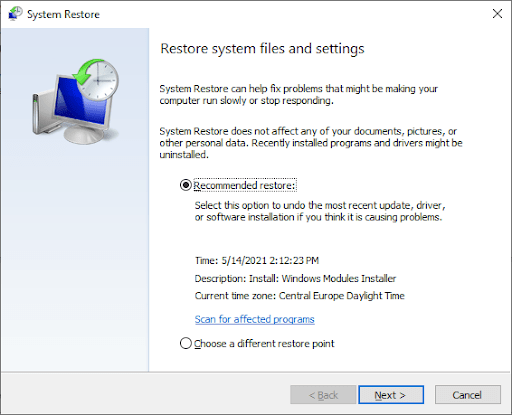Open the Scan for affected programs link

(254, 319)
